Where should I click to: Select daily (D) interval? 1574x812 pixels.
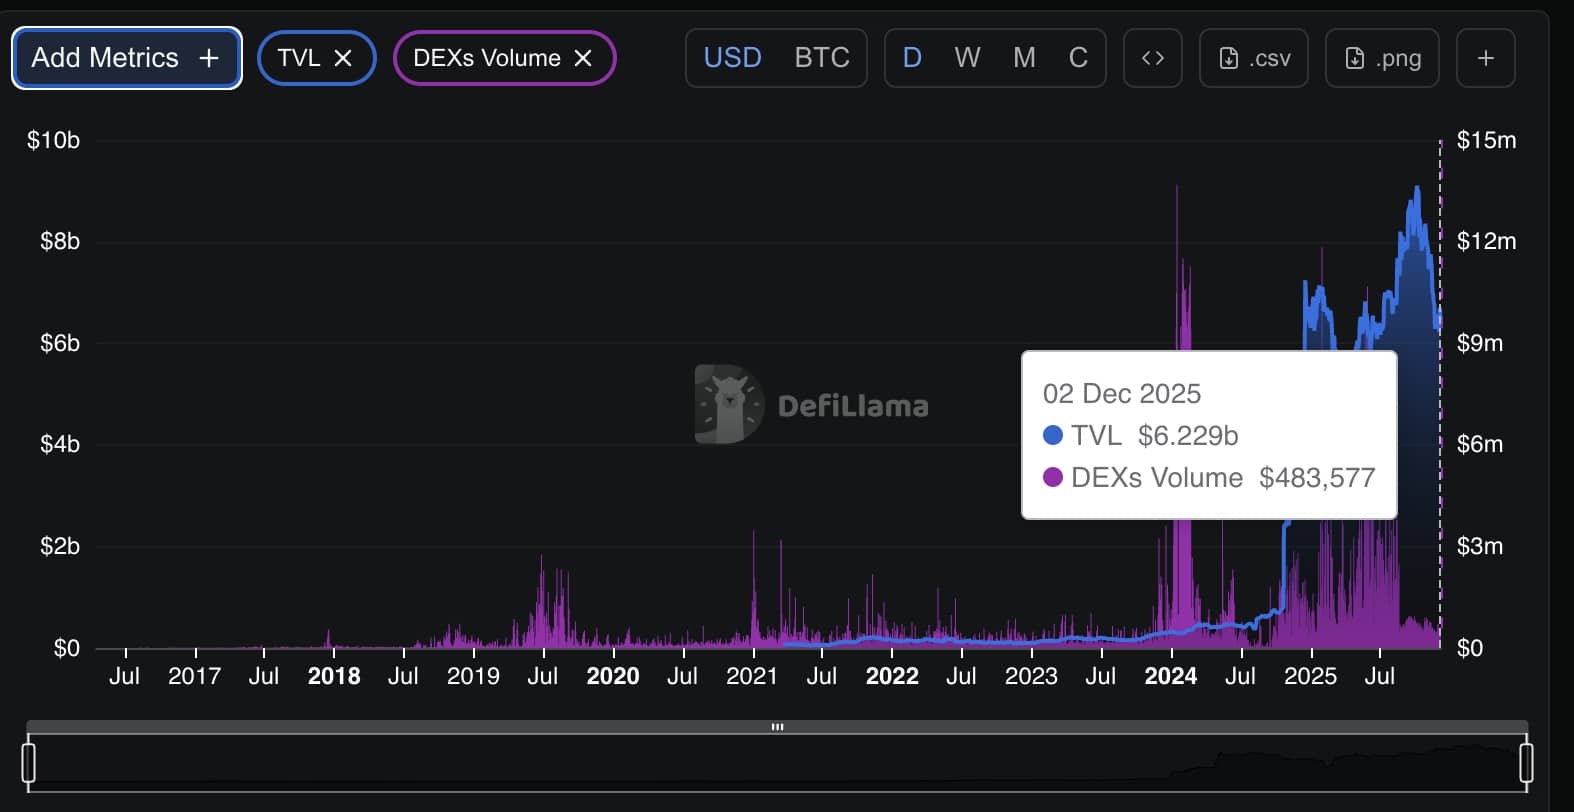point(912,58)
